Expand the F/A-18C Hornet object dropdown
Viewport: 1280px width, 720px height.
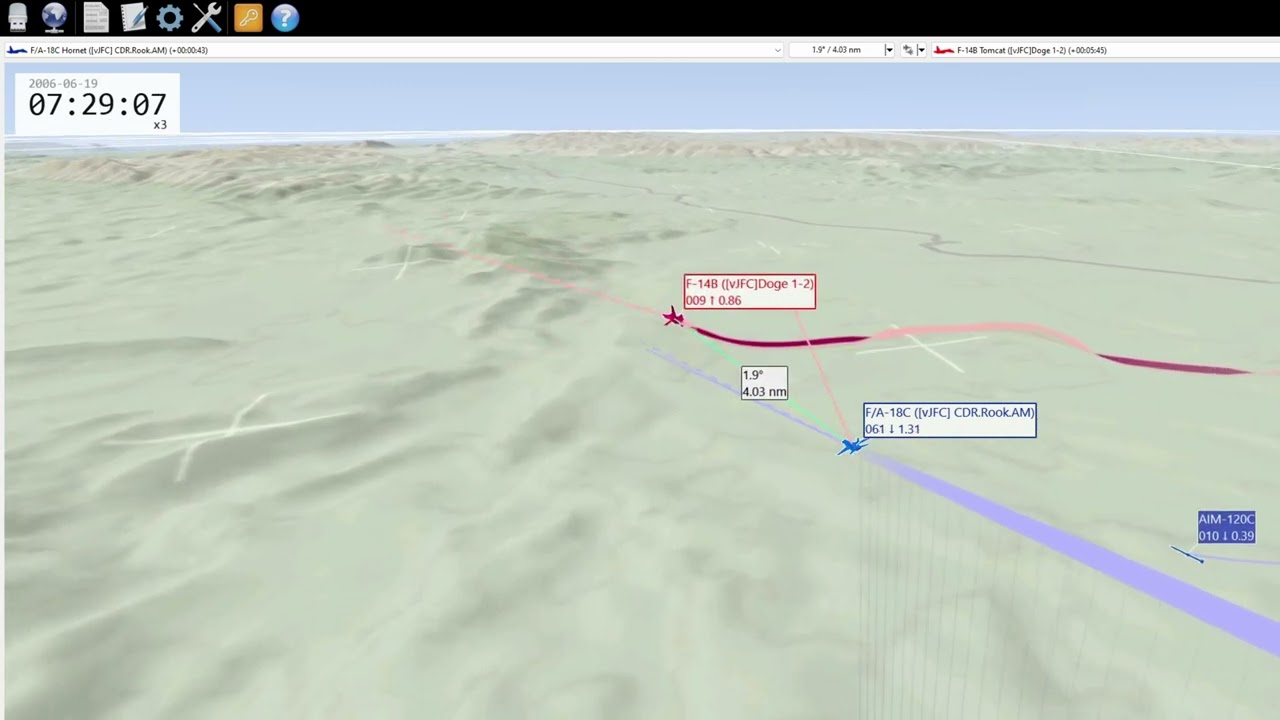778,50
